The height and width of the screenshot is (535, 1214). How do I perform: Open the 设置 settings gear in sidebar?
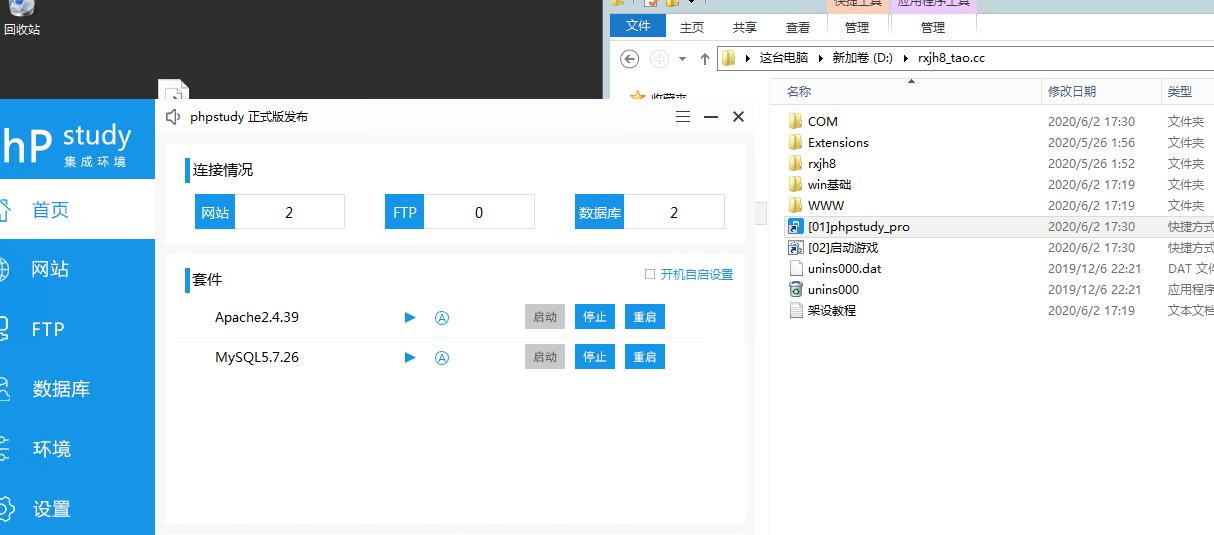pyautogui.click(x=50, y=509)
